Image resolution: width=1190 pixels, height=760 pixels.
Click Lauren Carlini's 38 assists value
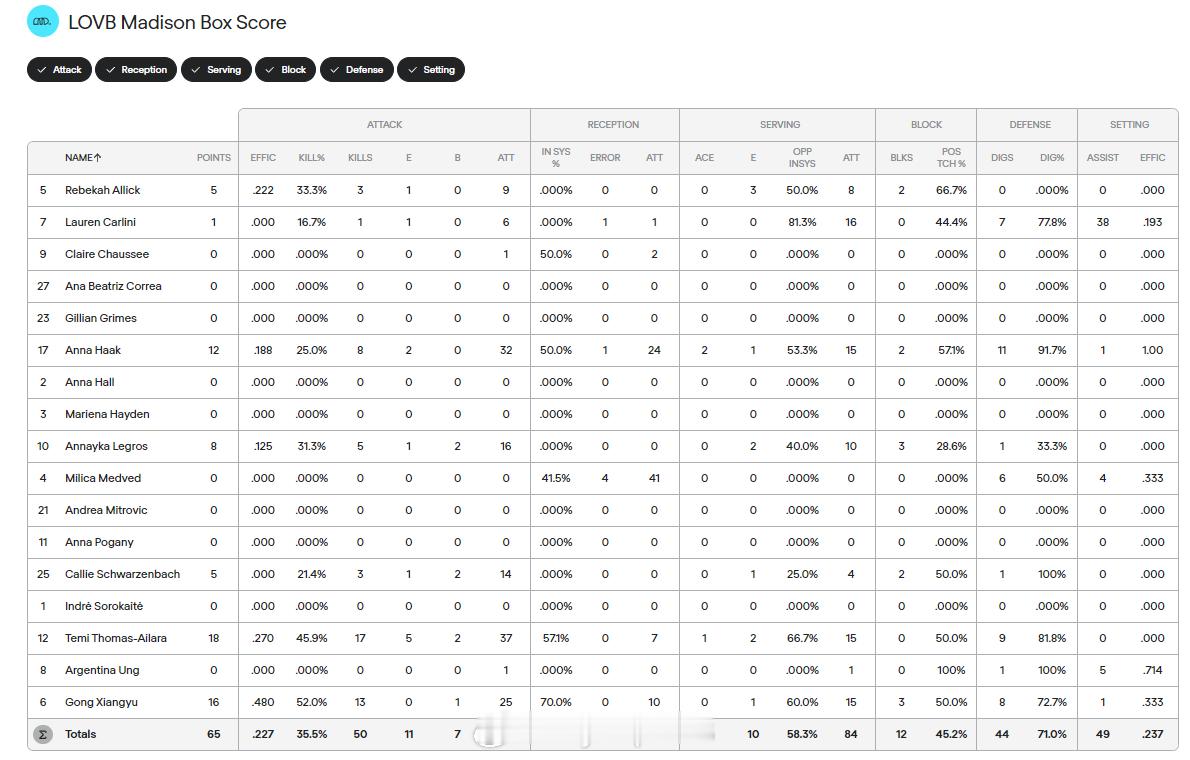tap(1103, 222)
